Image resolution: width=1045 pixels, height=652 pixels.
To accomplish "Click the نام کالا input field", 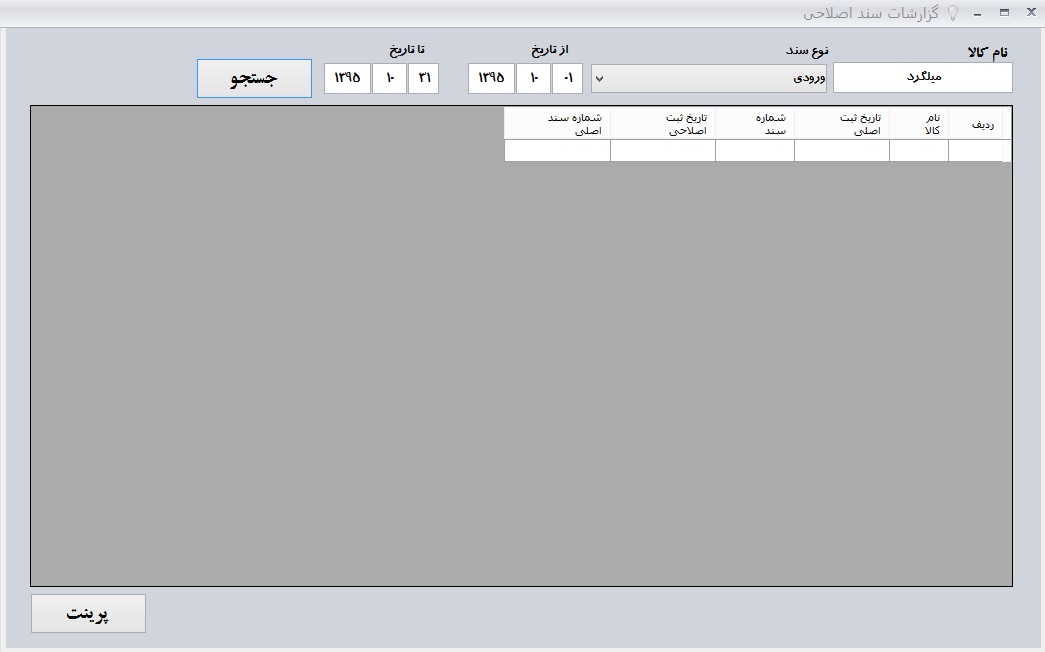I will pyautogui.click(x=922, y=78).
